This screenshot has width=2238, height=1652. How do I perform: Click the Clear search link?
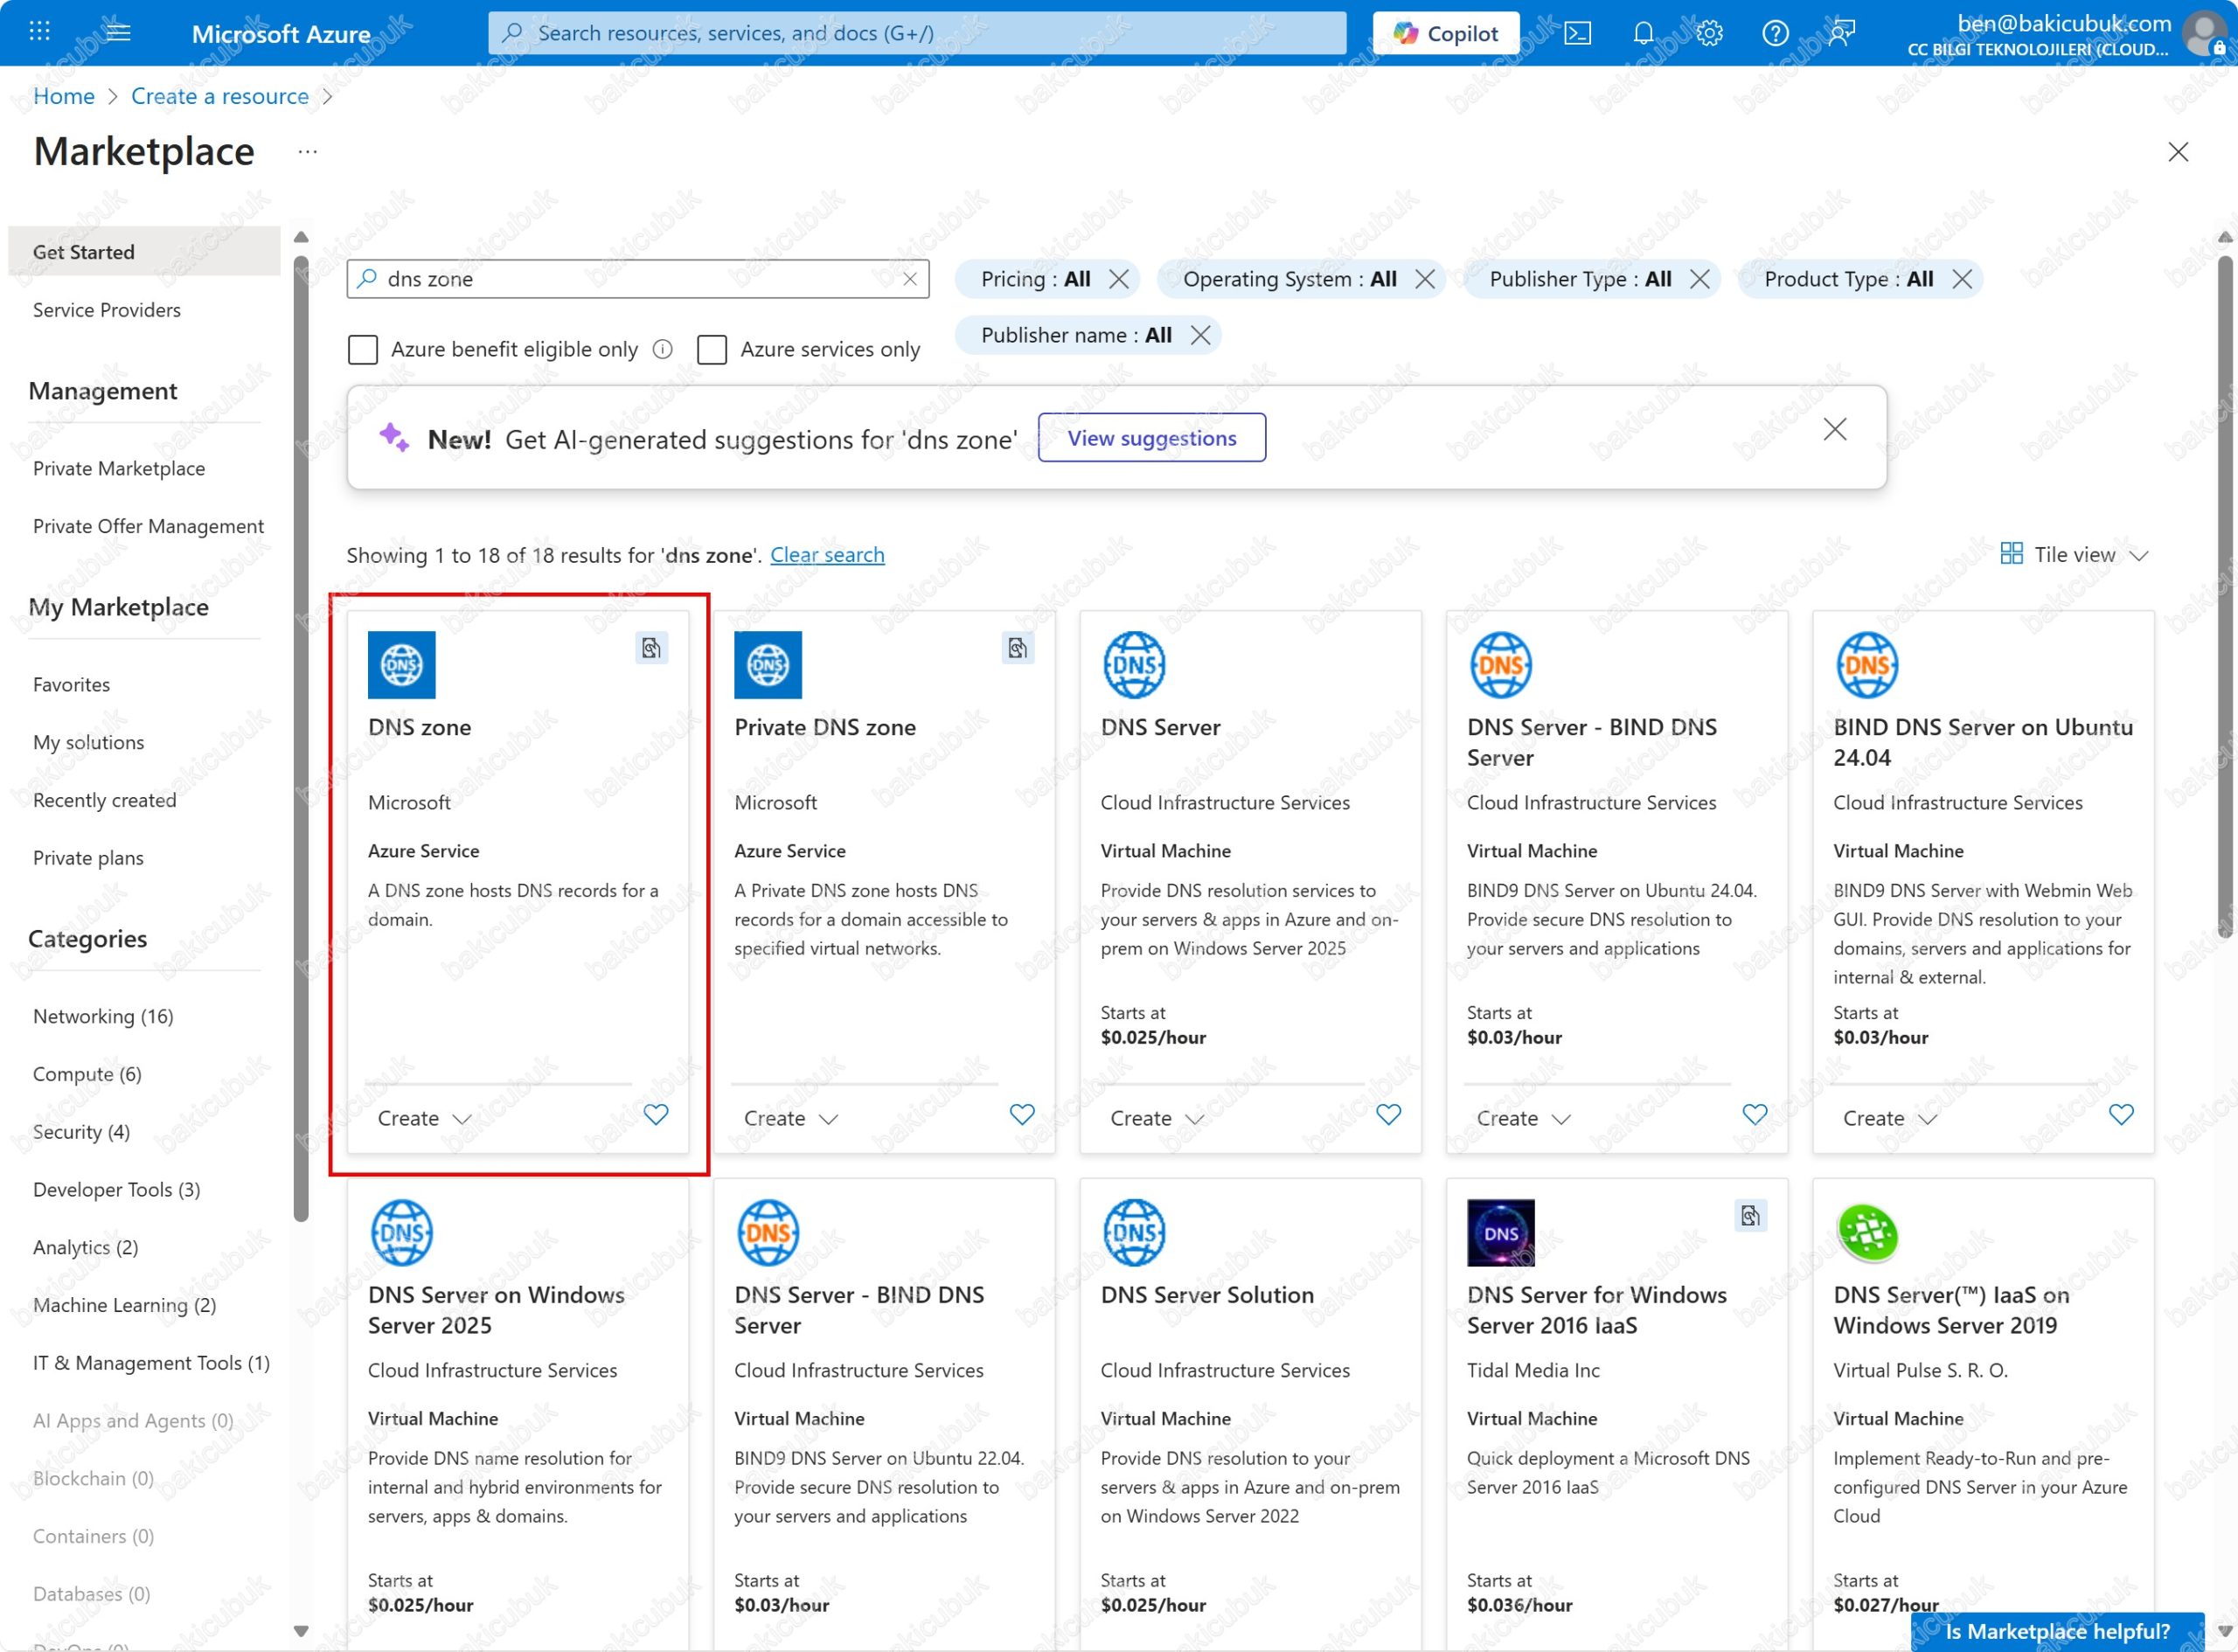(827, 554)
